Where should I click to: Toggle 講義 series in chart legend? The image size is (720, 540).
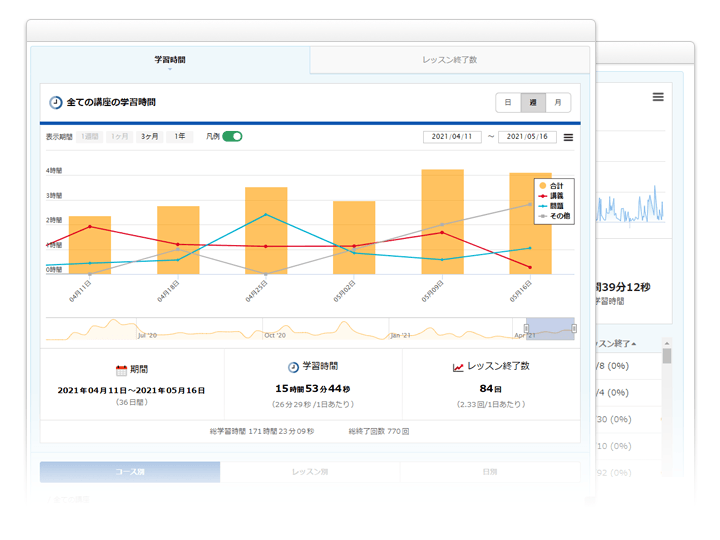tap(551, 196)
